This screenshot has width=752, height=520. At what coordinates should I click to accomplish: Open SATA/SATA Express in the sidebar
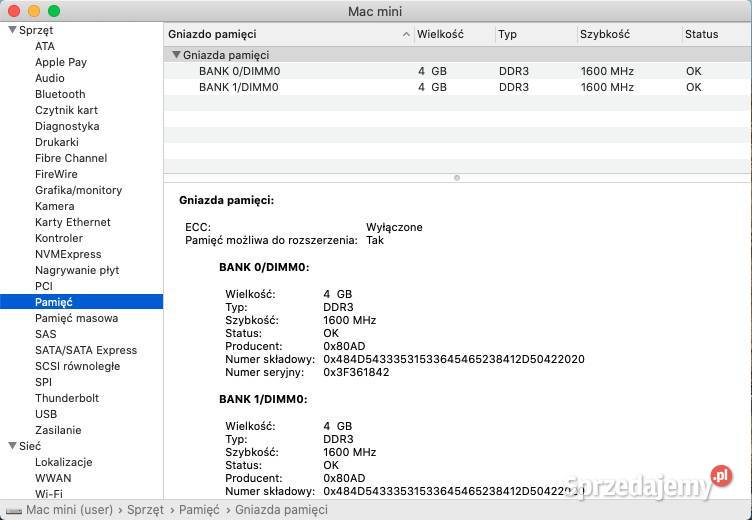(x=86, y=350)
